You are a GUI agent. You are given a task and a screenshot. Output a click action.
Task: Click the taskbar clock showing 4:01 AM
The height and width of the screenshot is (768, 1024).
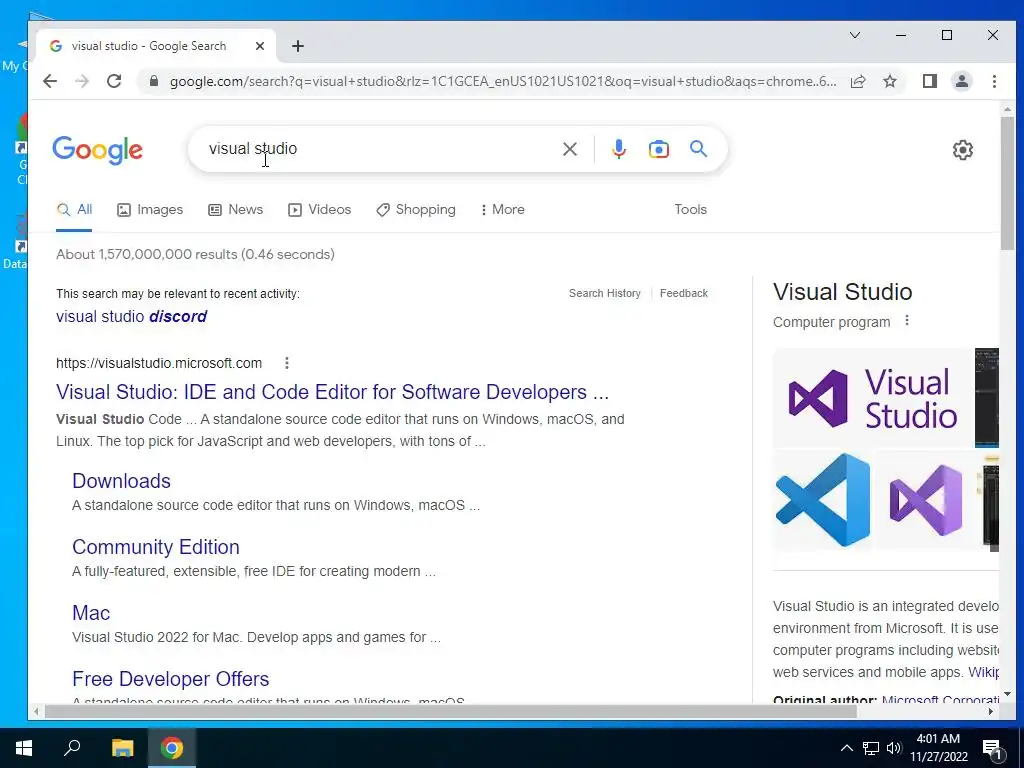pos(938,748)
